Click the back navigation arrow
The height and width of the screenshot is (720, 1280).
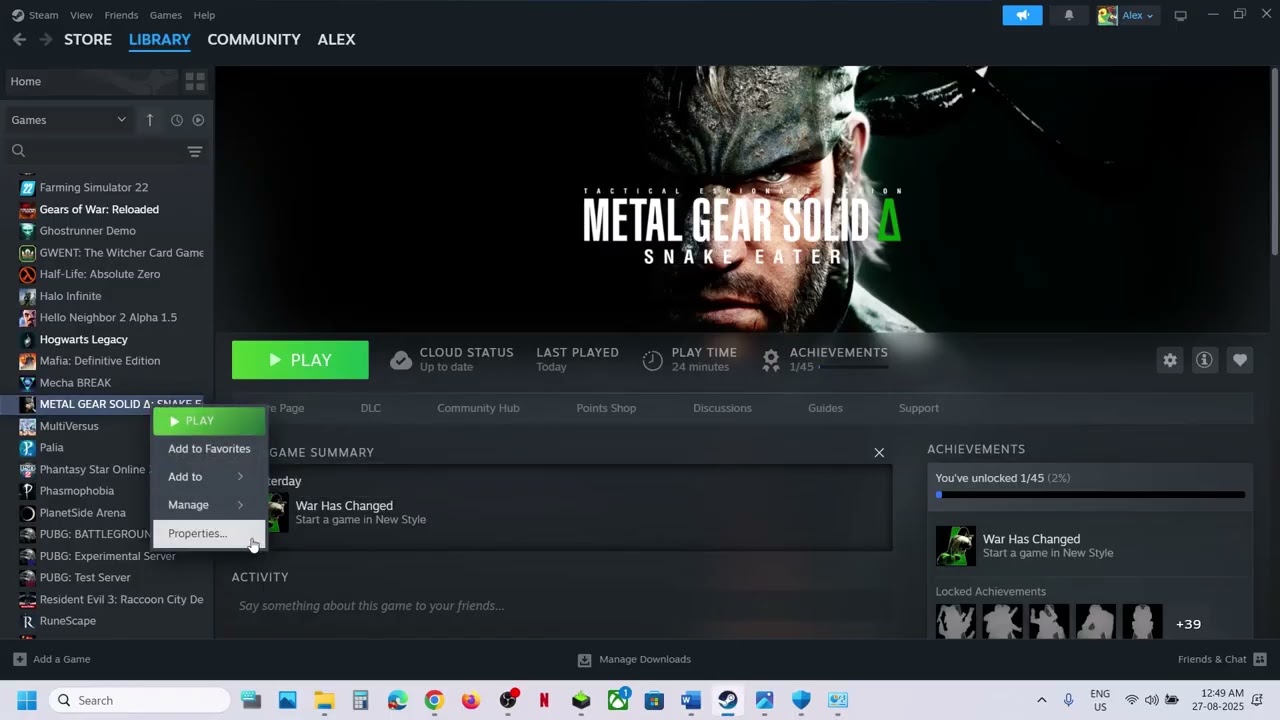[19, 39]
